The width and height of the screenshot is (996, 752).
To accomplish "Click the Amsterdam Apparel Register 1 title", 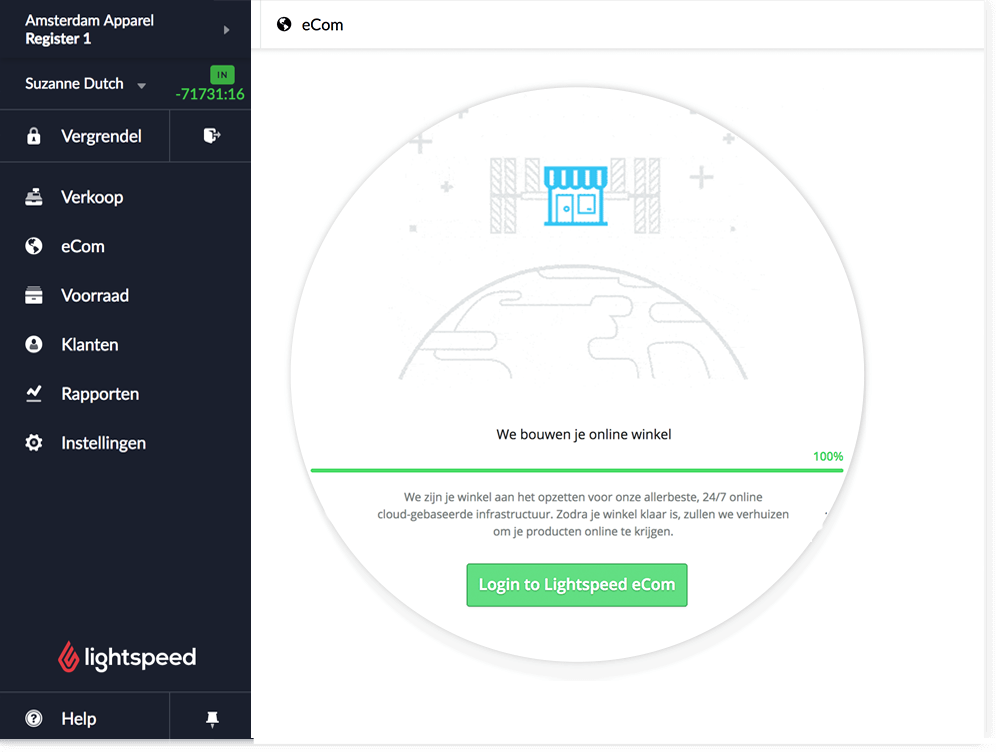I will click(90, 29).
